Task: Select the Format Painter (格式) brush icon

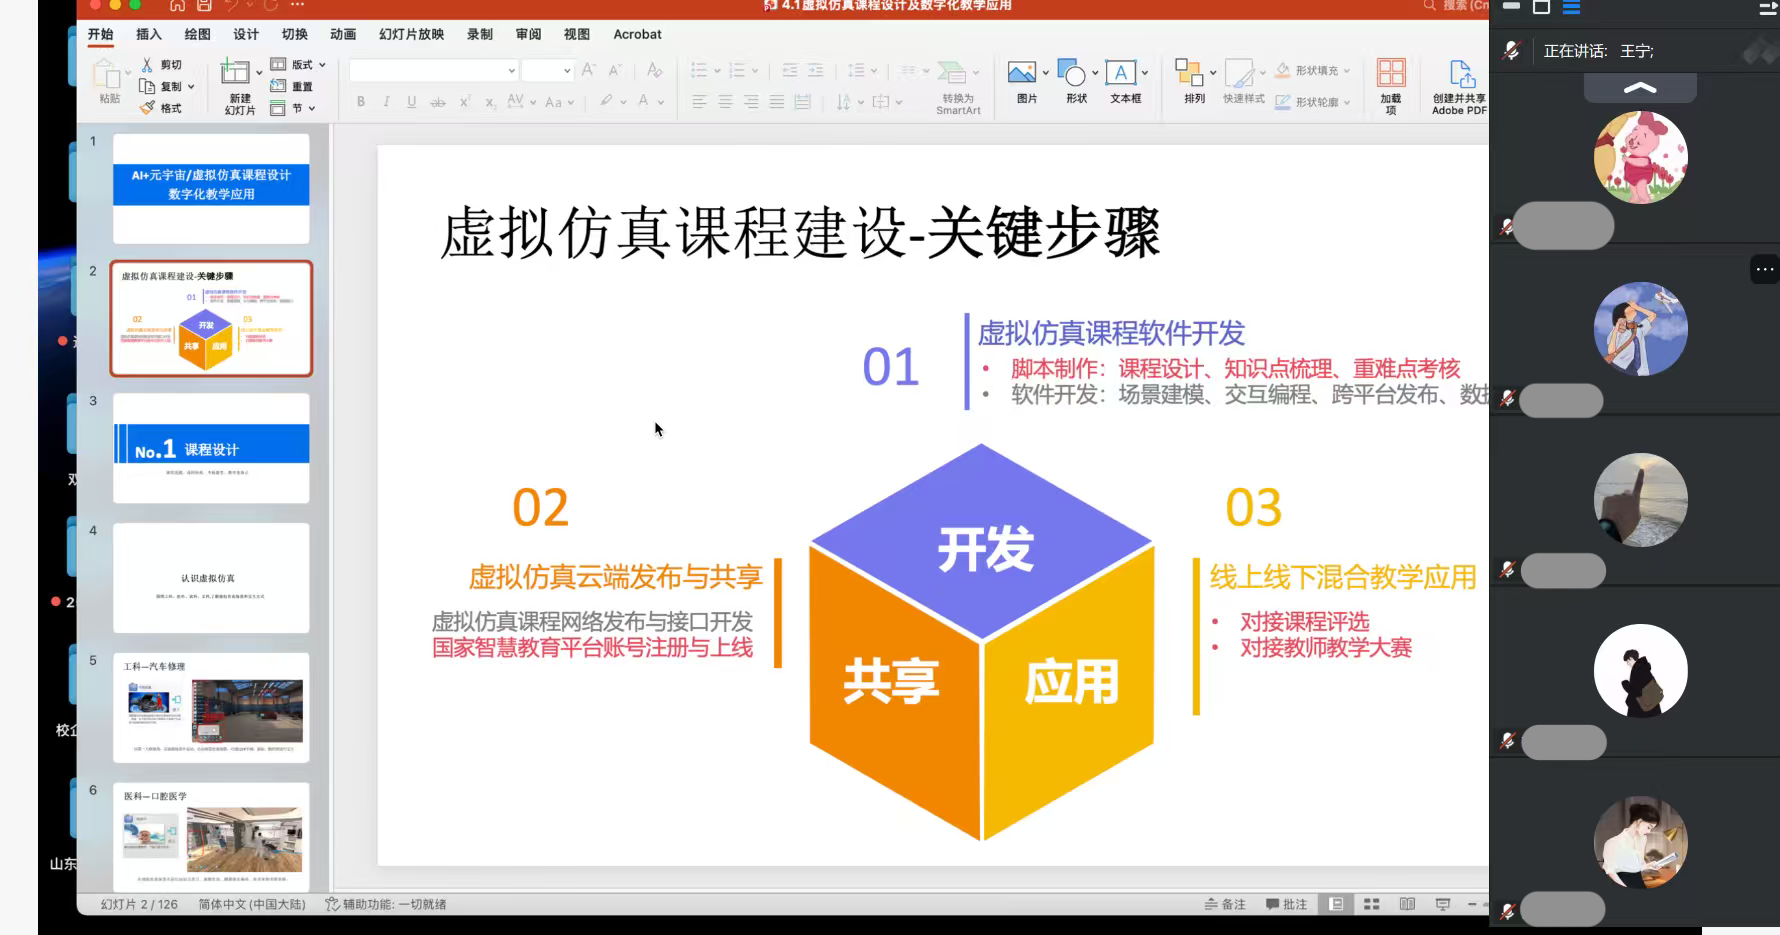Action: tap(148, 108)
